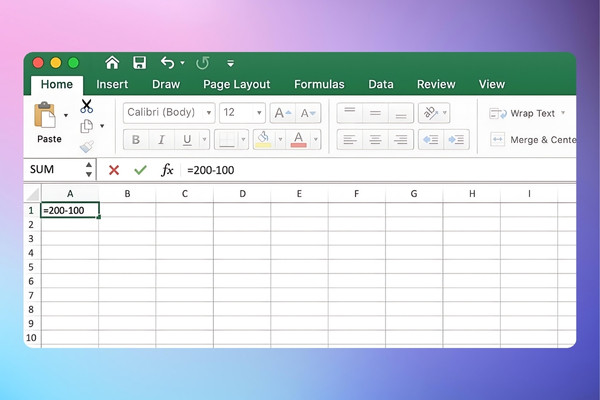Open the Insert tab
Screen dimensions: 600x400
point(112,84)
